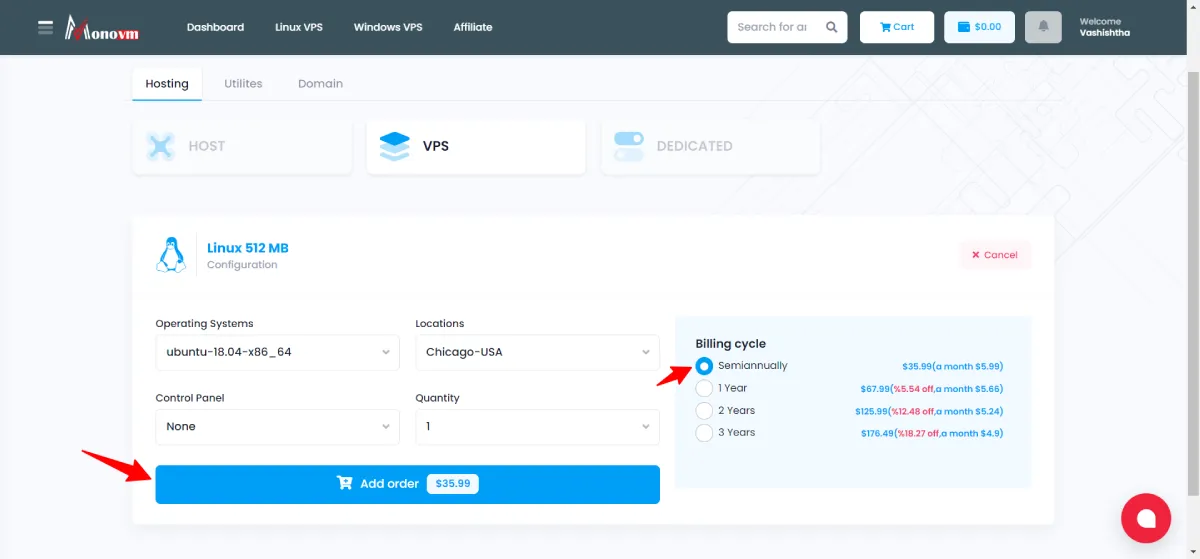This screenshot has width=1200, height=559.
Task: Select the HOST category card
Action: [x=242, y=146]
